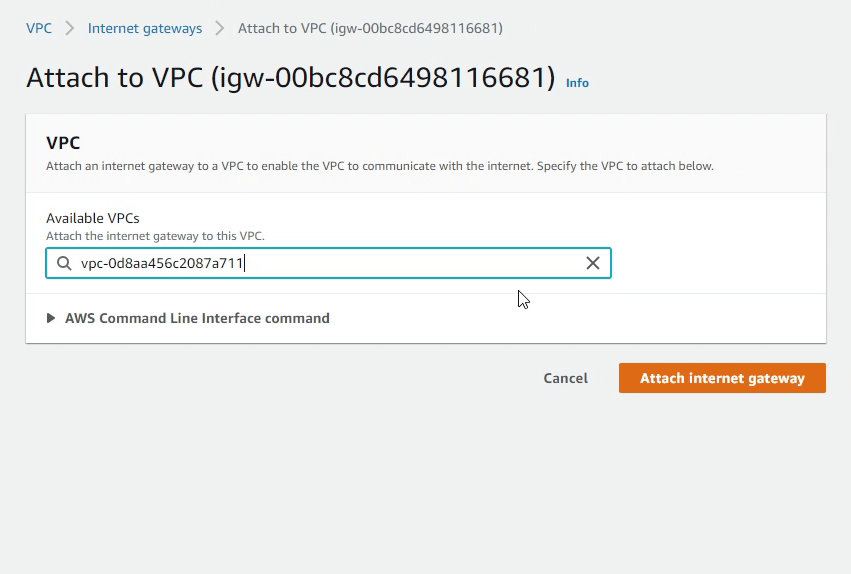Select current breadcrumb 'Attach to VPC' text
This screenshot has height=574, width=851.
tap(370, 28)
